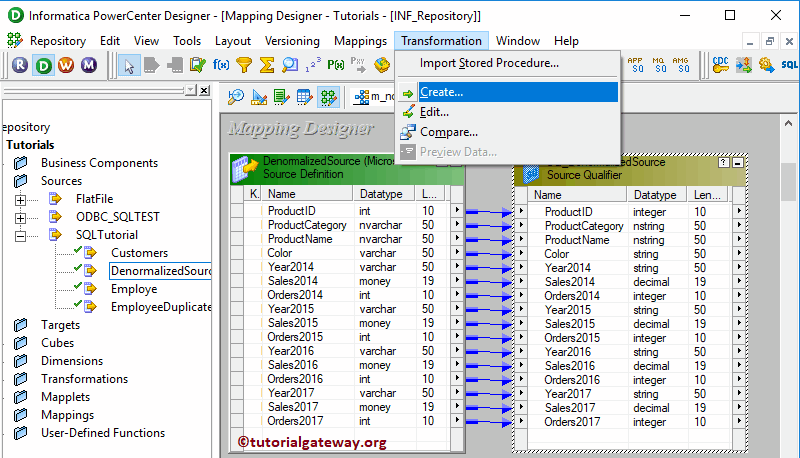Add a Lookup magnifier transformation
Image resolution: width=800 pixels, height=458 pixels.
[x=290, y=65]
